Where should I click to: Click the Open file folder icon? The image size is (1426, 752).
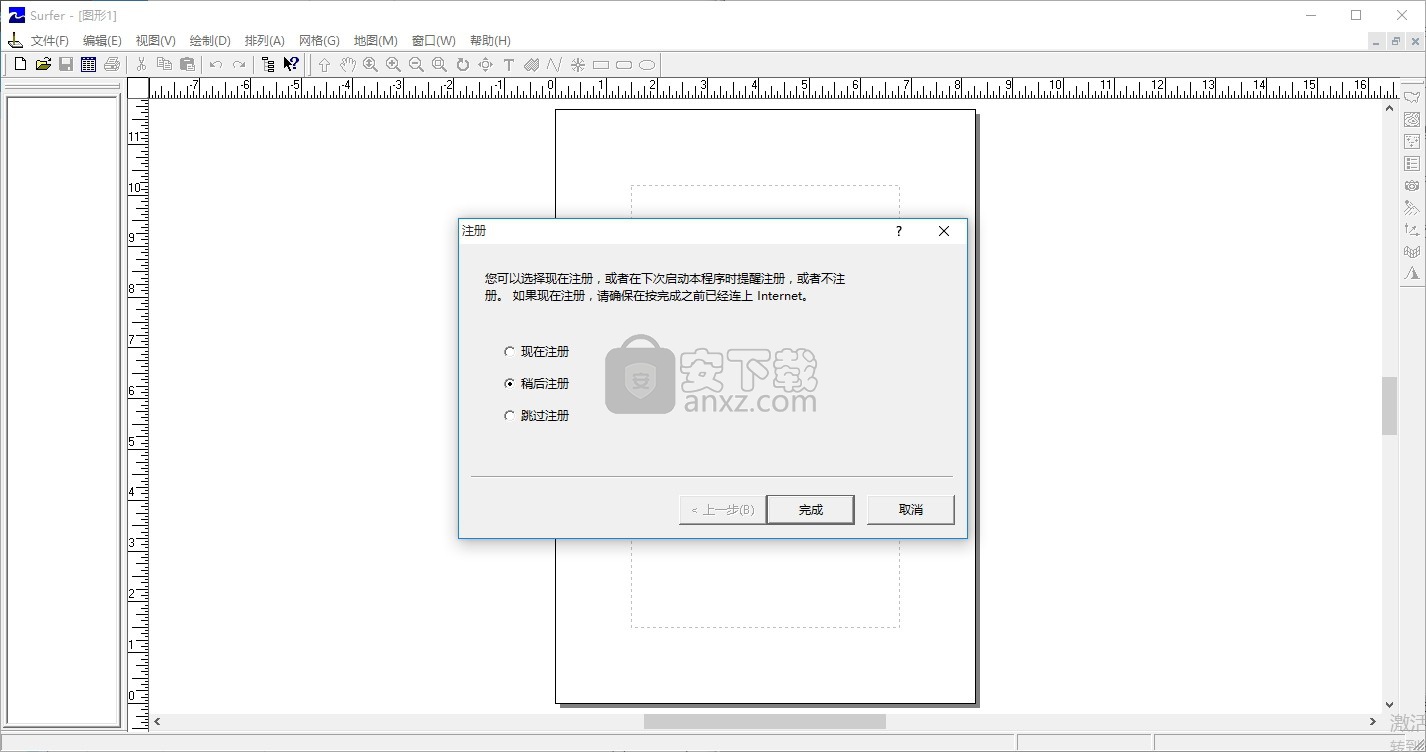click(x=43, y=64)
